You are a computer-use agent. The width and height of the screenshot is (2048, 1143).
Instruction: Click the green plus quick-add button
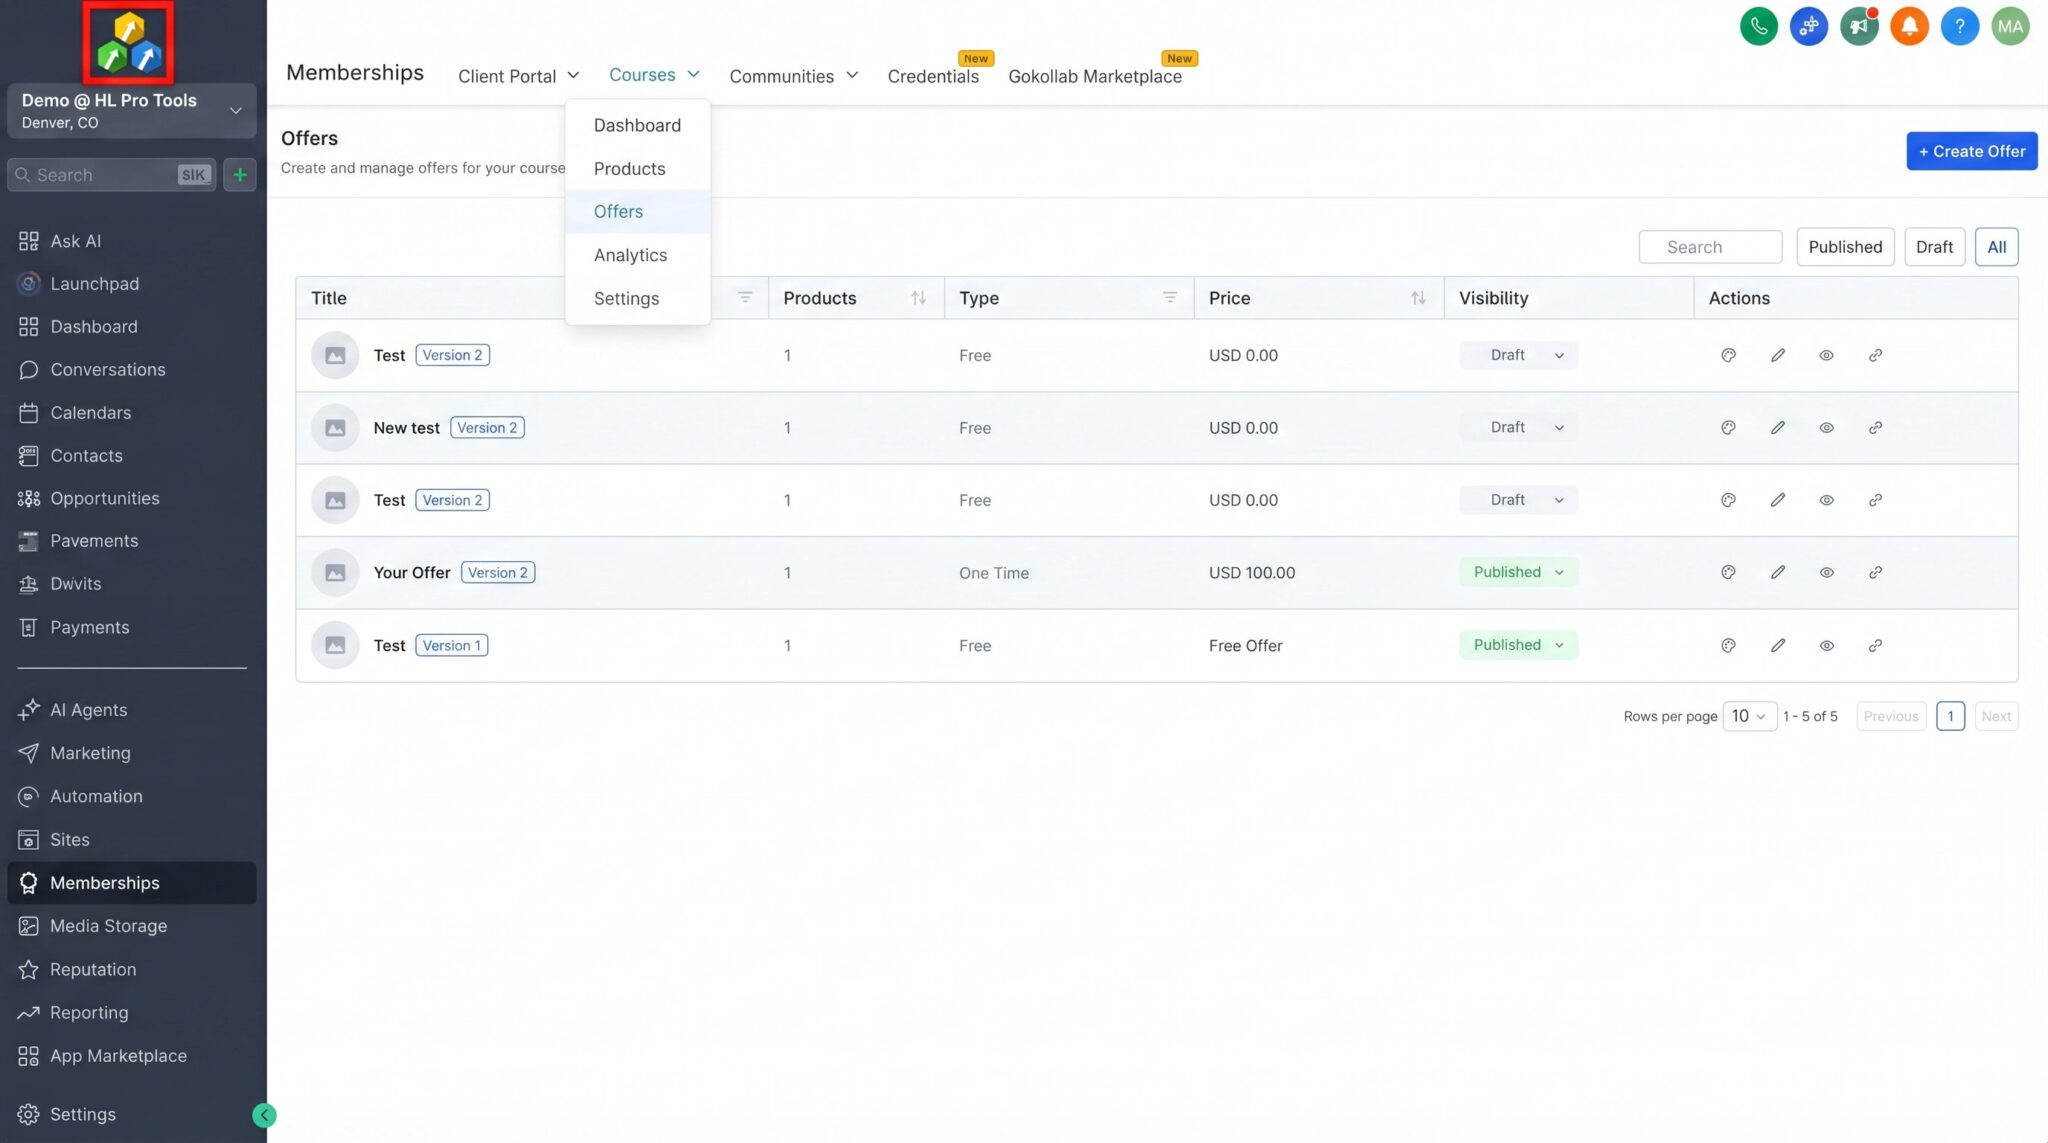(240, 175)
